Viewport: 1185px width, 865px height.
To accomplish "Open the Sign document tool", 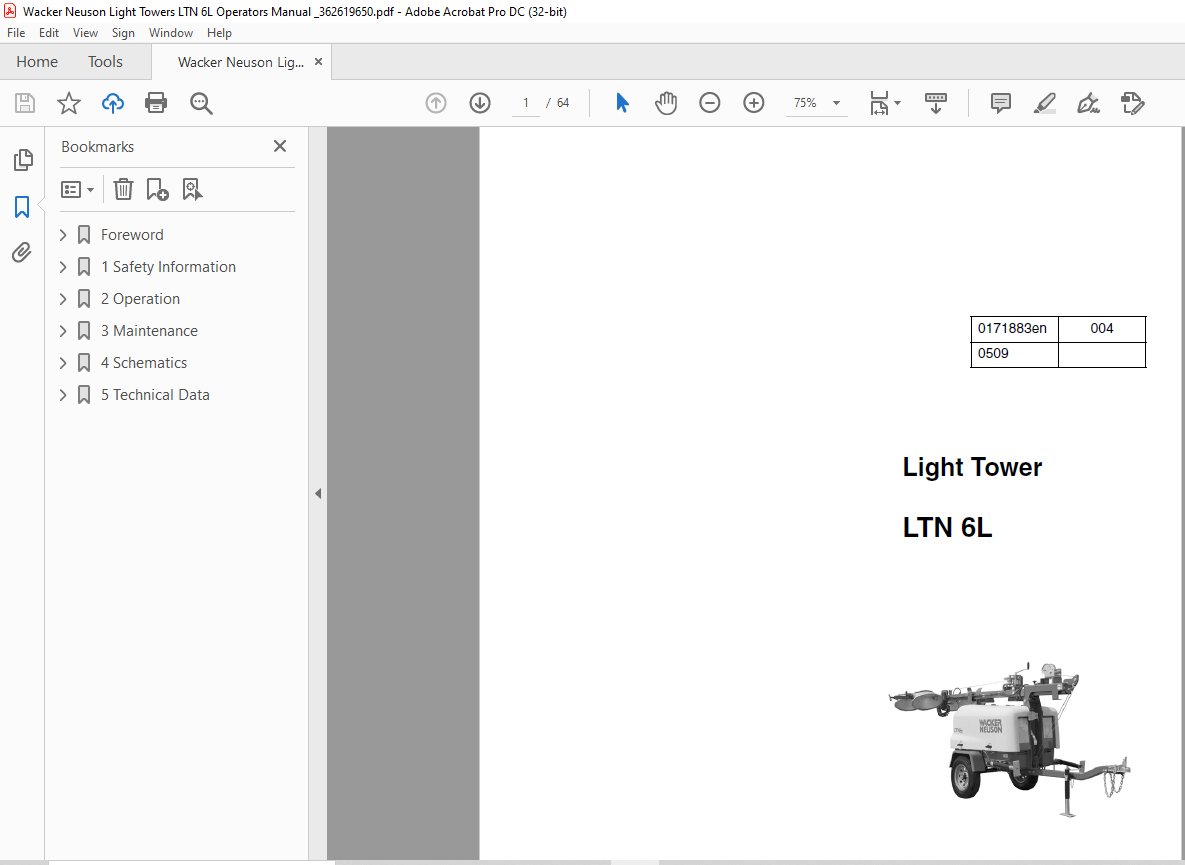I will tap(1088, 103).
